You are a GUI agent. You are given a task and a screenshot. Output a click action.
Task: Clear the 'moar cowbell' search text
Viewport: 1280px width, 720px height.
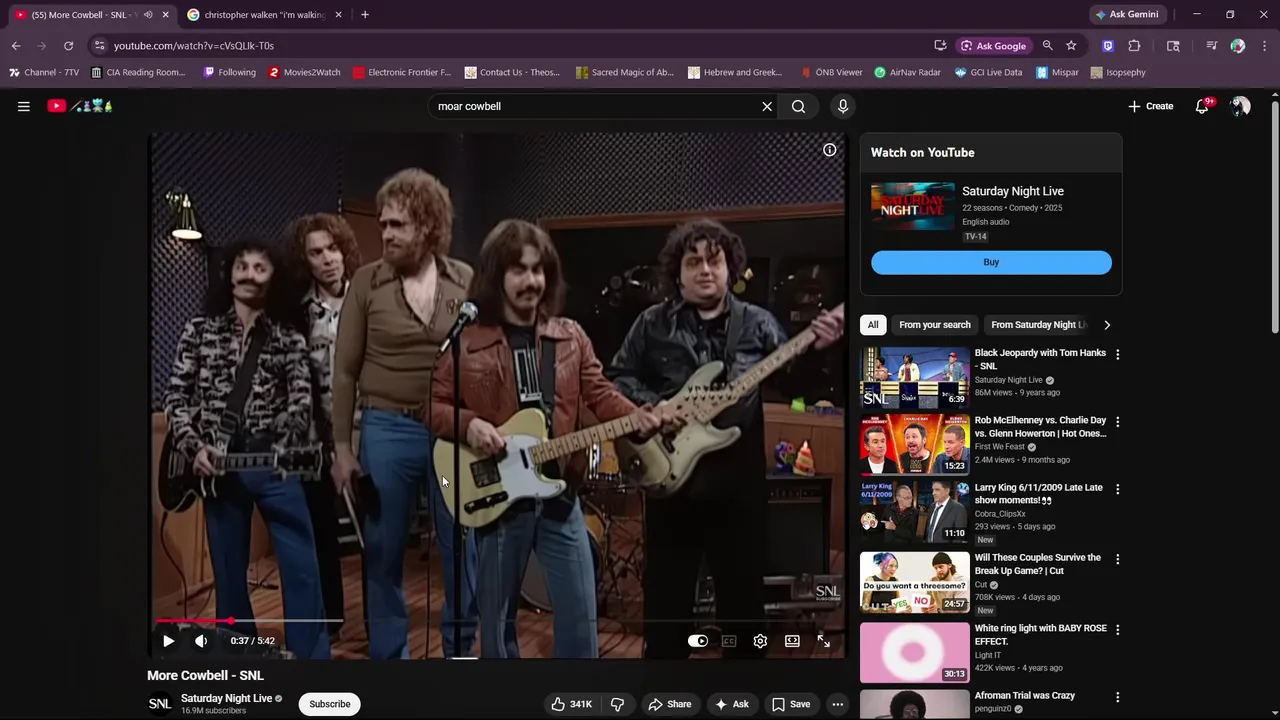point(767,106)
